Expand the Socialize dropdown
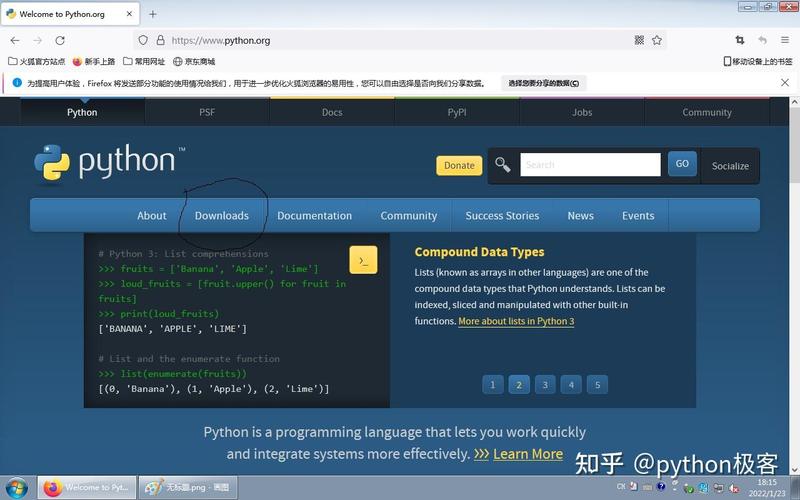Image resolution: width=800 pixels, height=500 pixels. [x=730, y=166]
